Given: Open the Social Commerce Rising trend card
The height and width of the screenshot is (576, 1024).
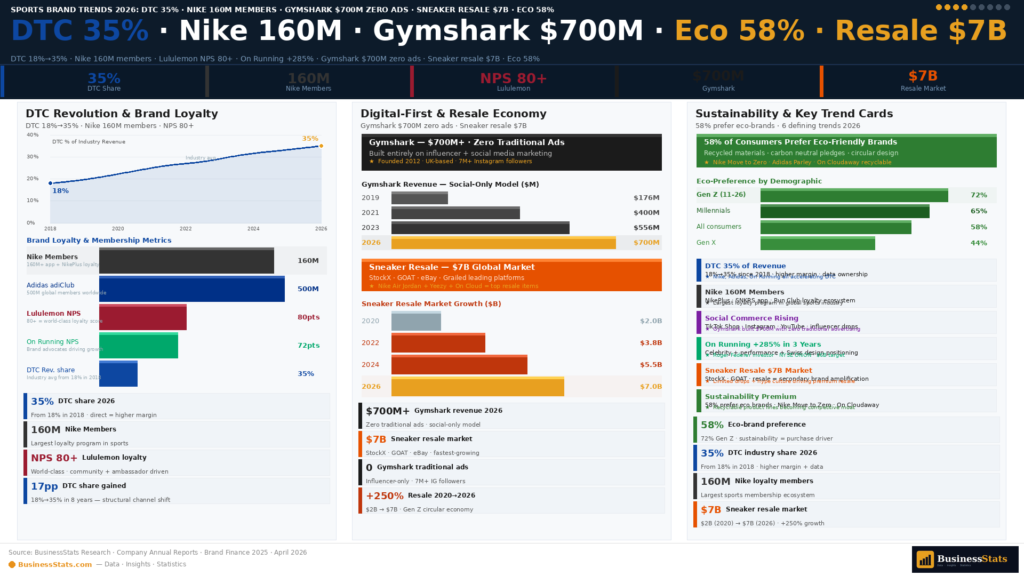Looking at the screenshot, I should click(x=846, y=323).
